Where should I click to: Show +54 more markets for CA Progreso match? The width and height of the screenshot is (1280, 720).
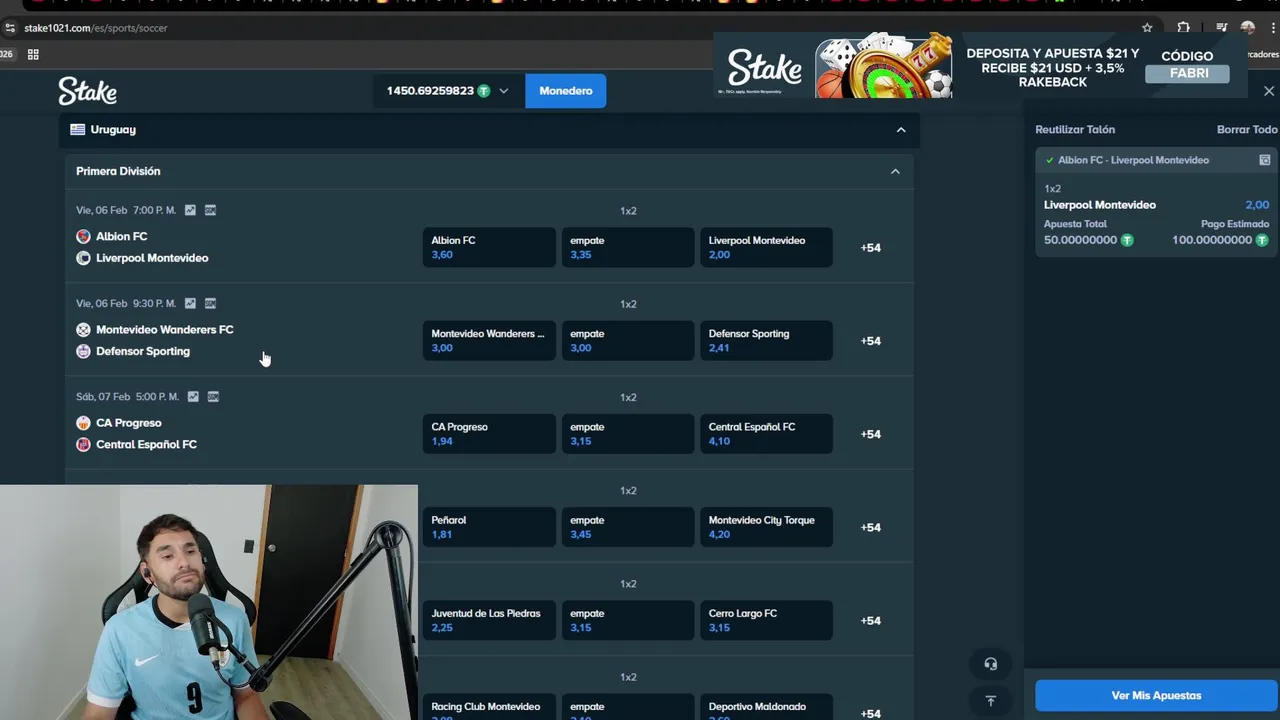coord(871,434)
